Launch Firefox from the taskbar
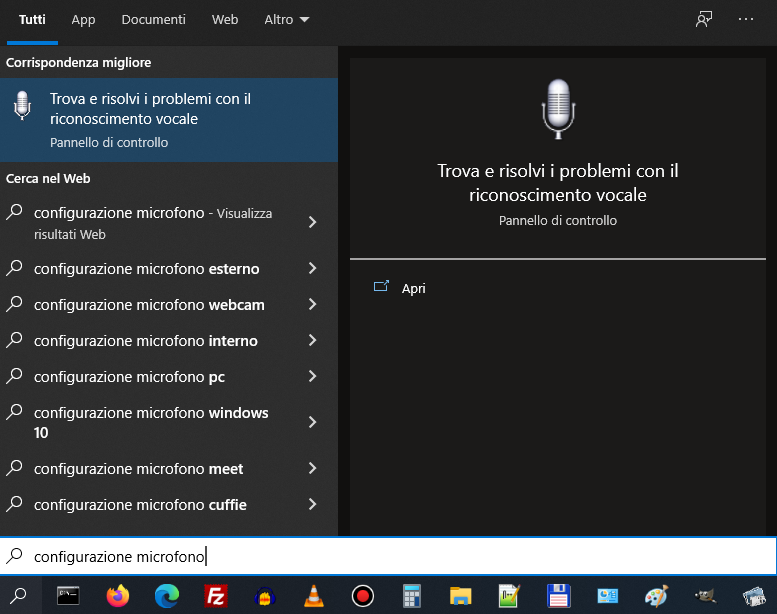This screenshot has width=777, height=614. click(118, 596)
